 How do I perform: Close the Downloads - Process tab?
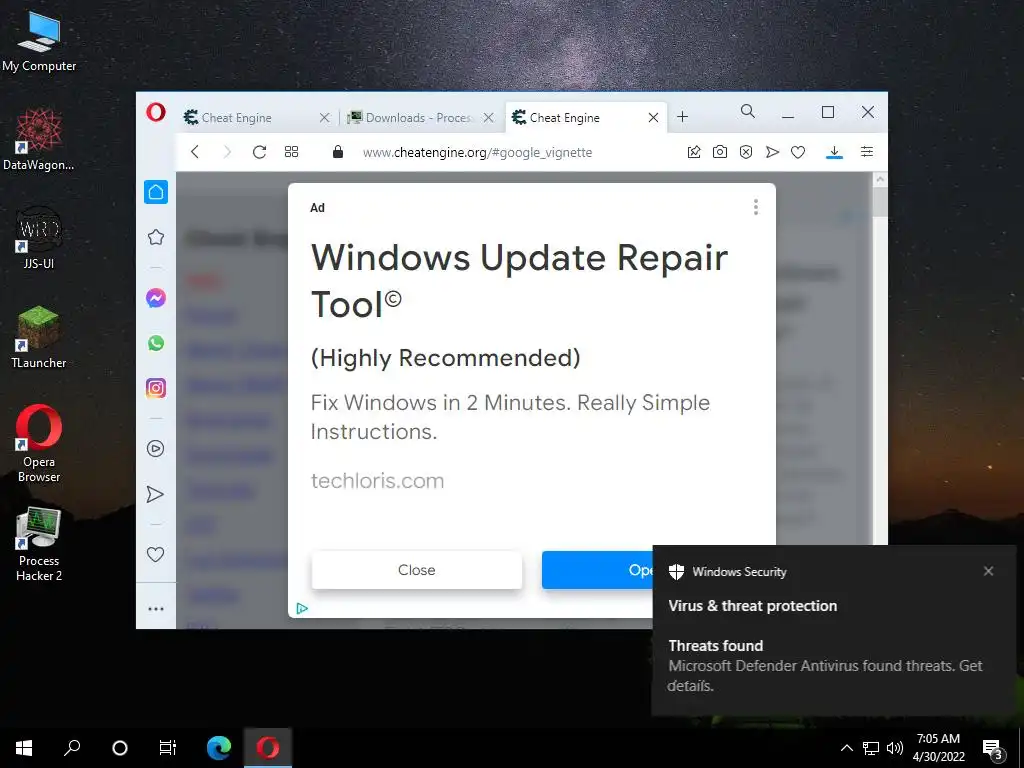488,118
